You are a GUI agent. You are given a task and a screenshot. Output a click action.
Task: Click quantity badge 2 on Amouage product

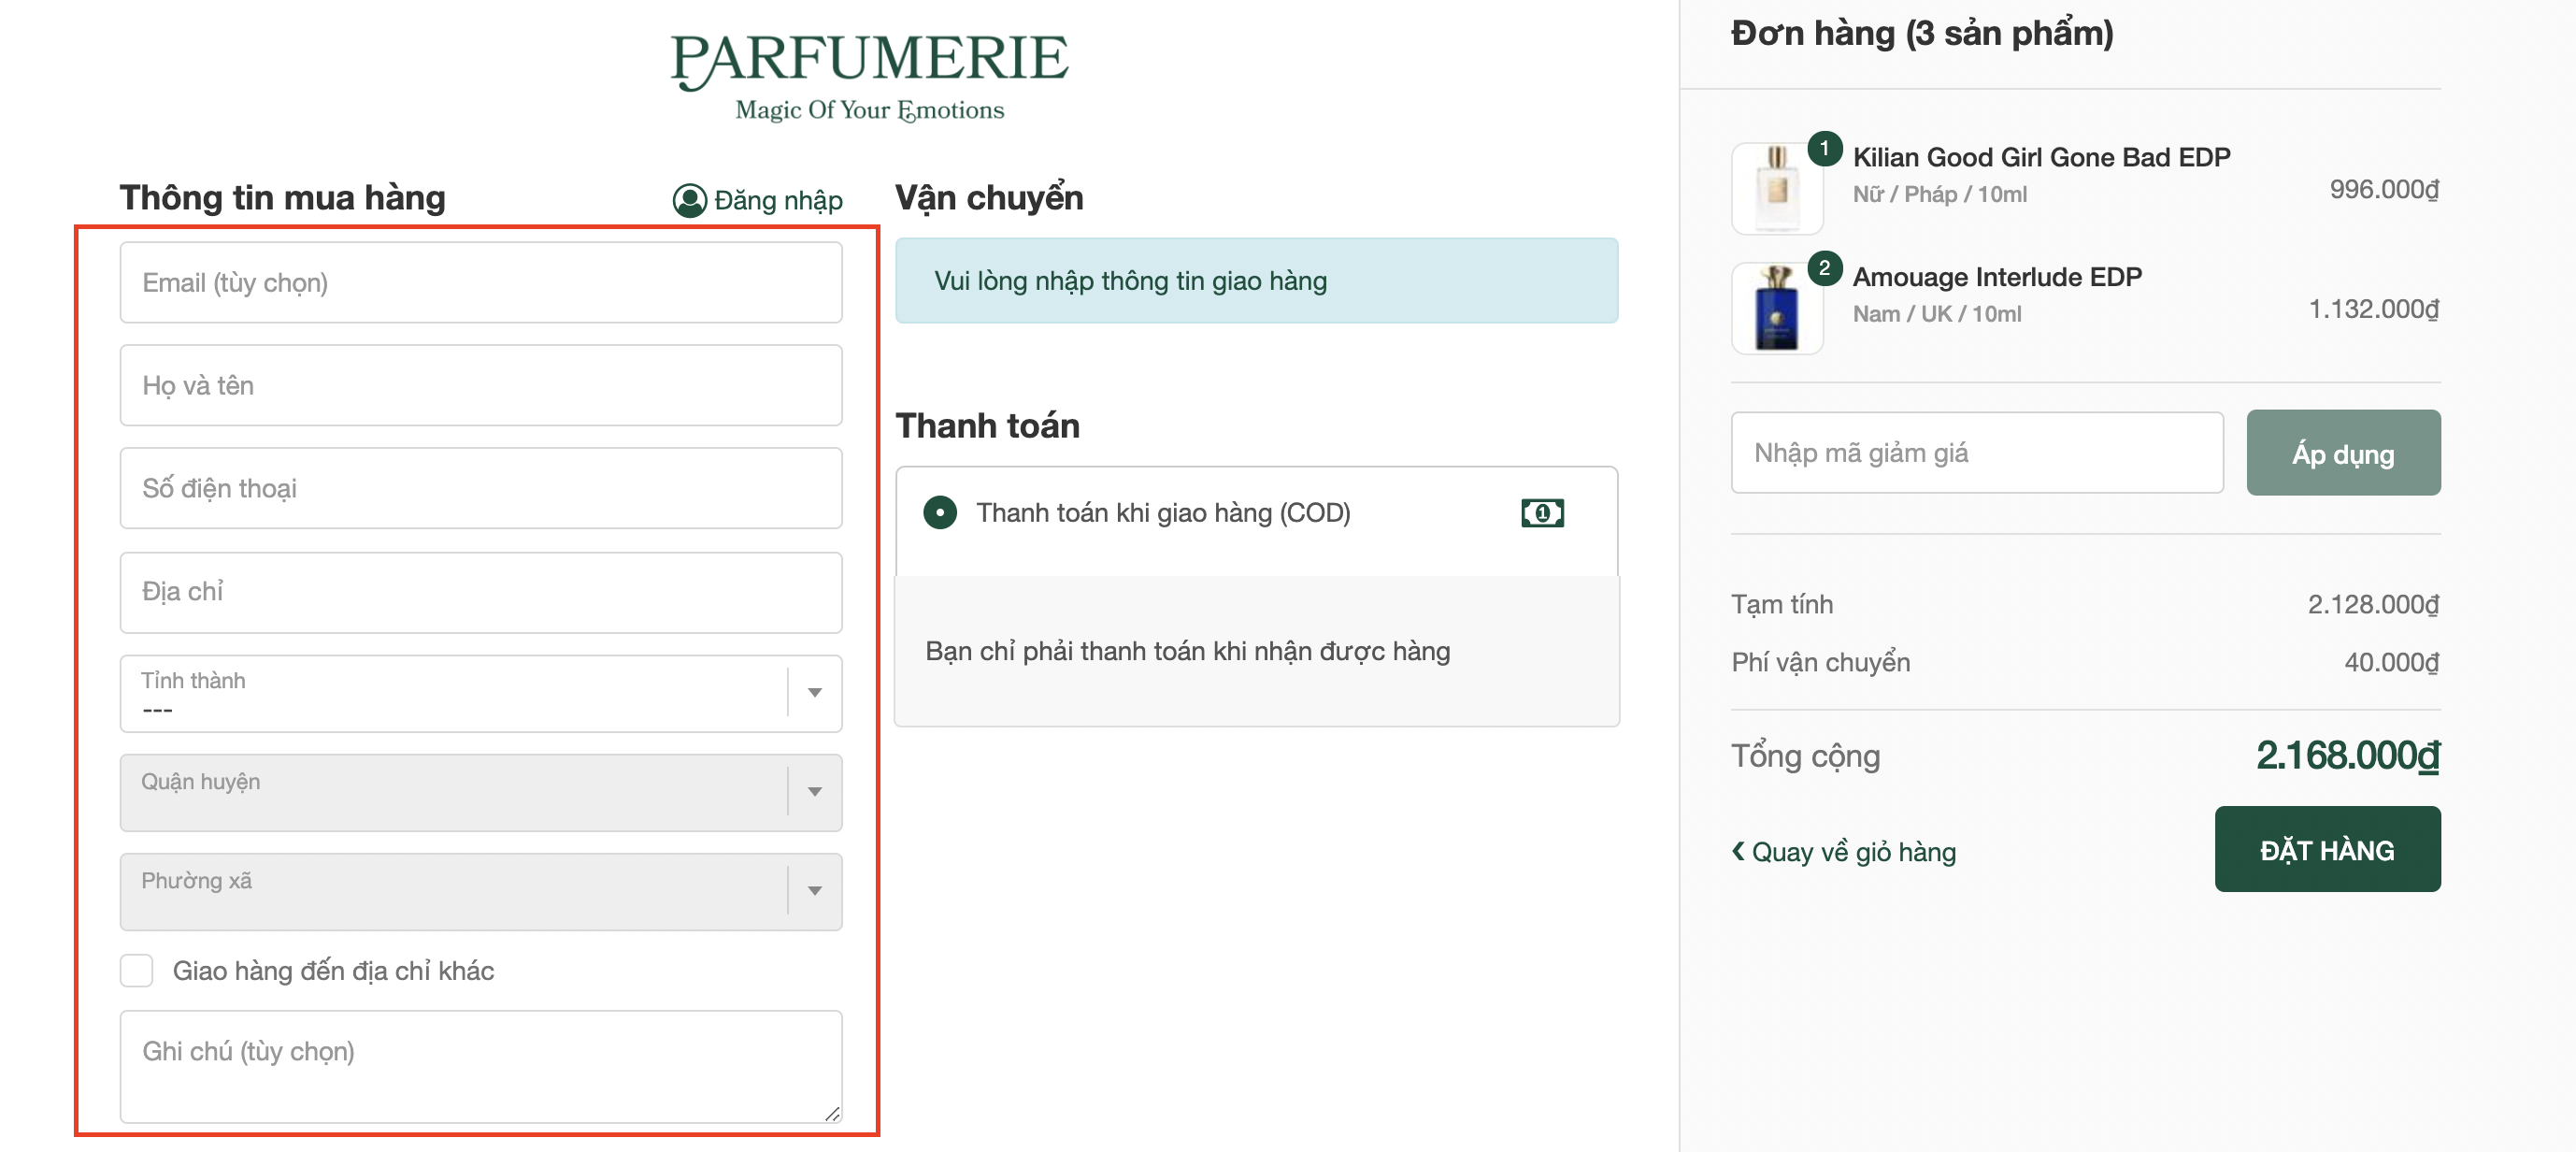pyautogui.click(x=1824, y=268)
